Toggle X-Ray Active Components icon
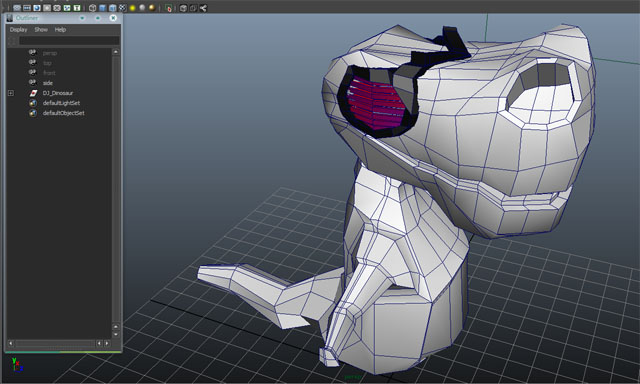Image resolution: width=640 pixels, height=384 pixels. click(193, 8)
